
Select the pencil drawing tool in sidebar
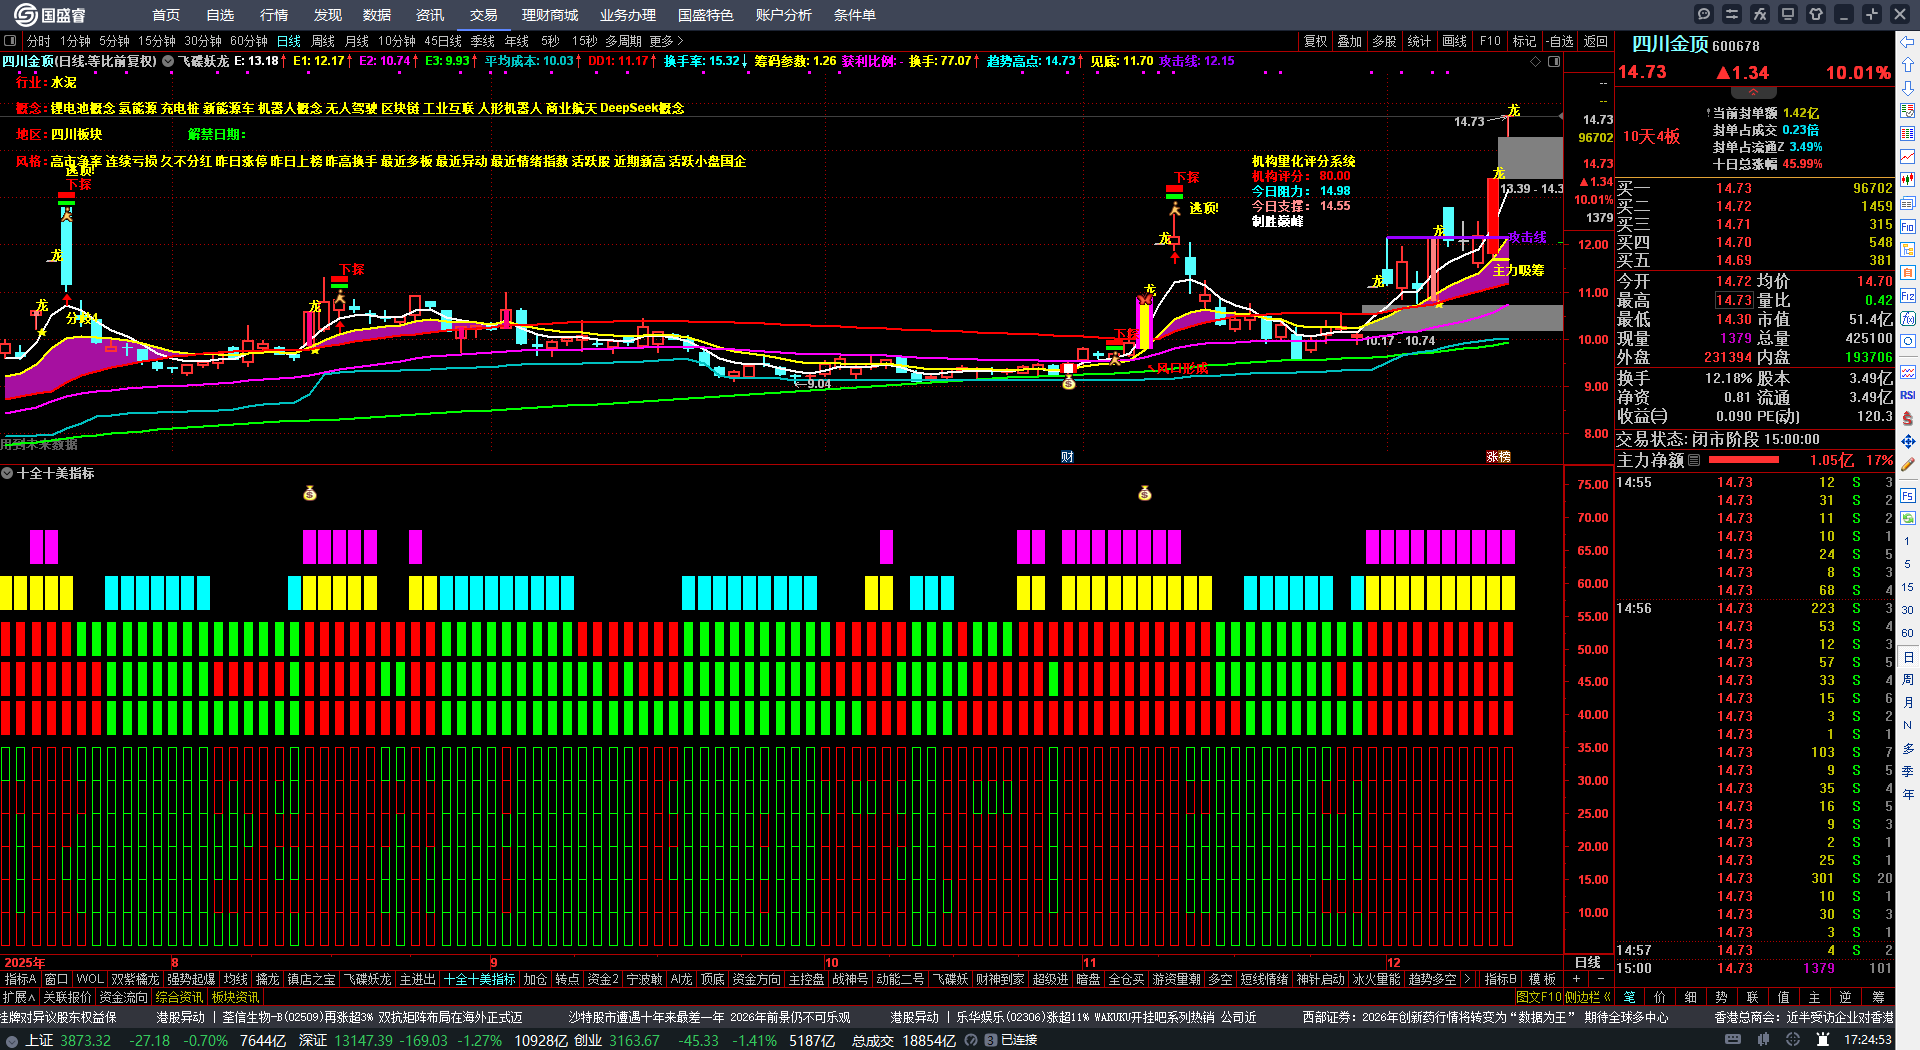click(1908, 465)
